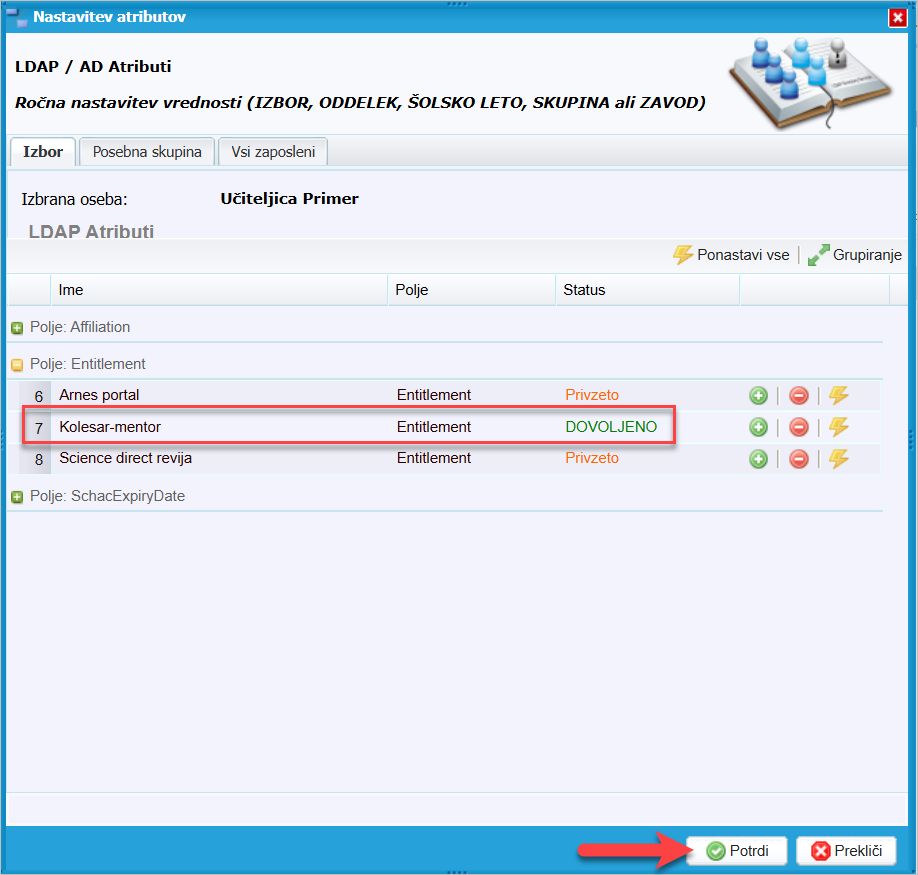Click green plus icon for Science direct revija
Viewport: 918px width, 875px height.
click(758, 459)
